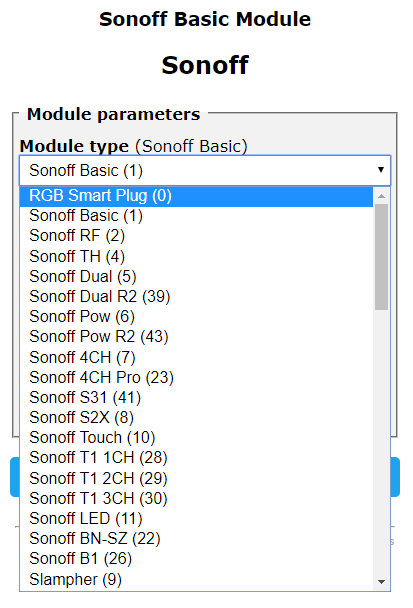Click the module type dropdown arrow
The height and width of the screenshot is (608, 413).
380,170
